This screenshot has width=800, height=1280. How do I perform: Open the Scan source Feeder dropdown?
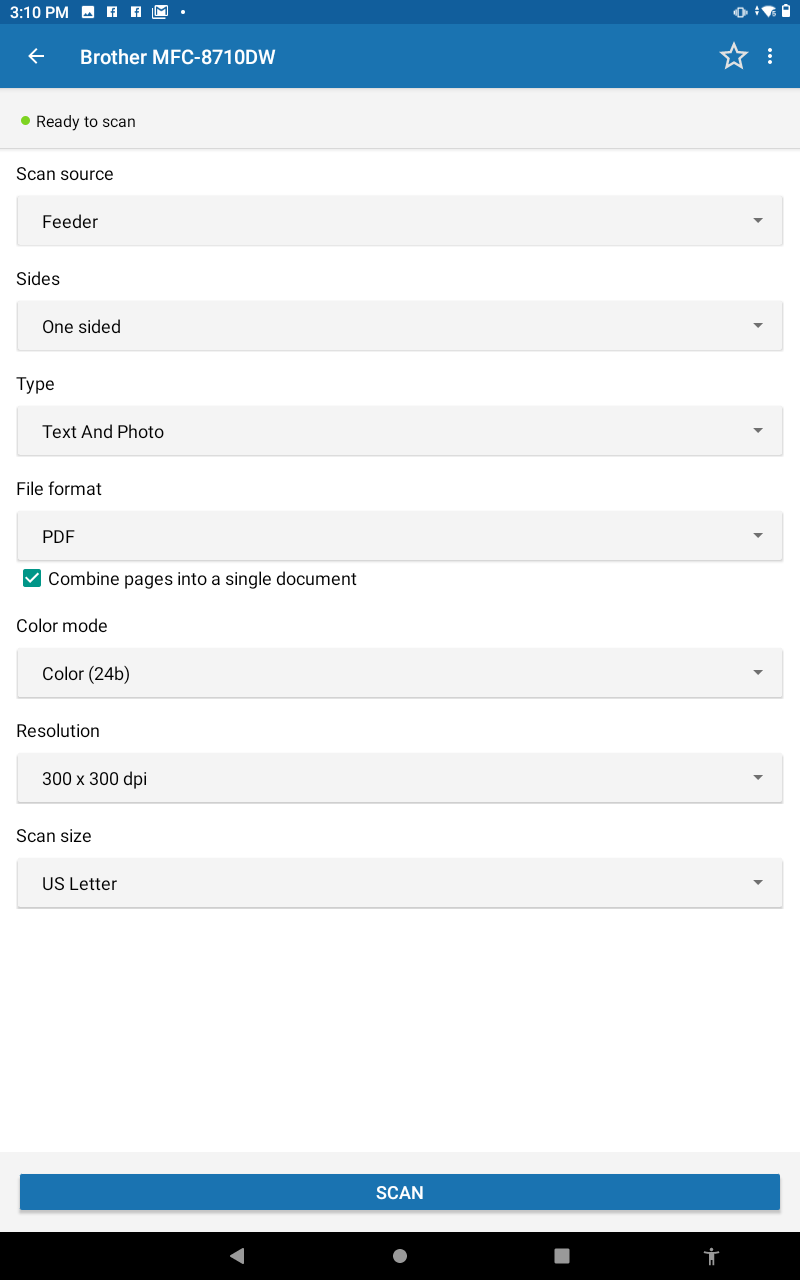pyautogui.click(x=400, y=221)
